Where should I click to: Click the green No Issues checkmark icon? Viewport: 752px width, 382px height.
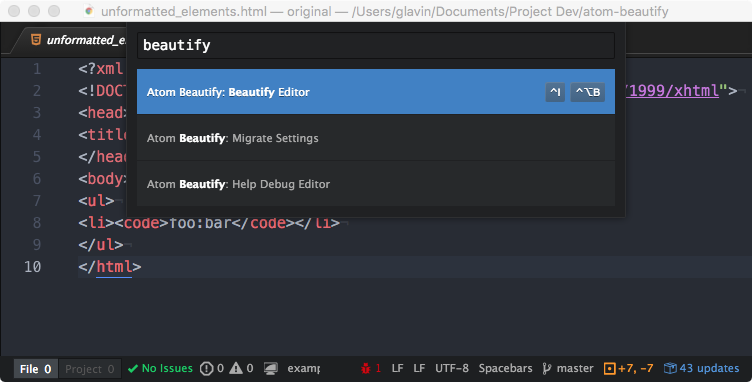[x=133, y=369]
